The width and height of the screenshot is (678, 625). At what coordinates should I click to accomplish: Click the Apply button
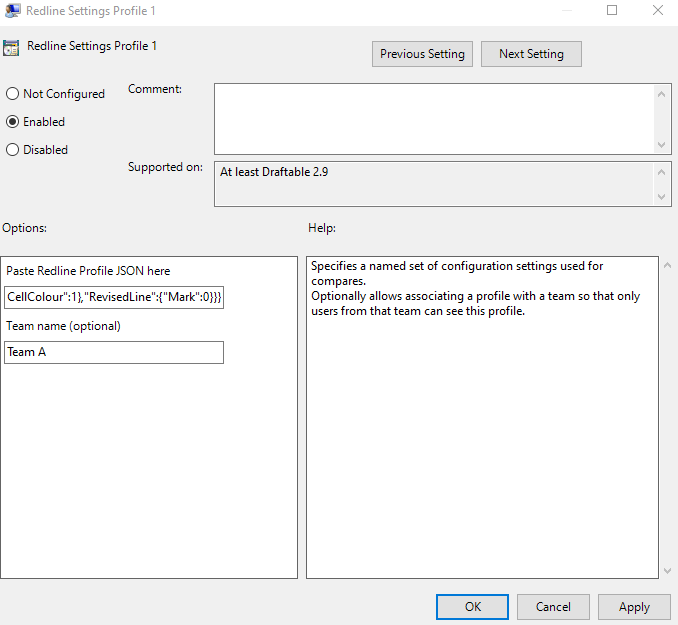point(634,606)
